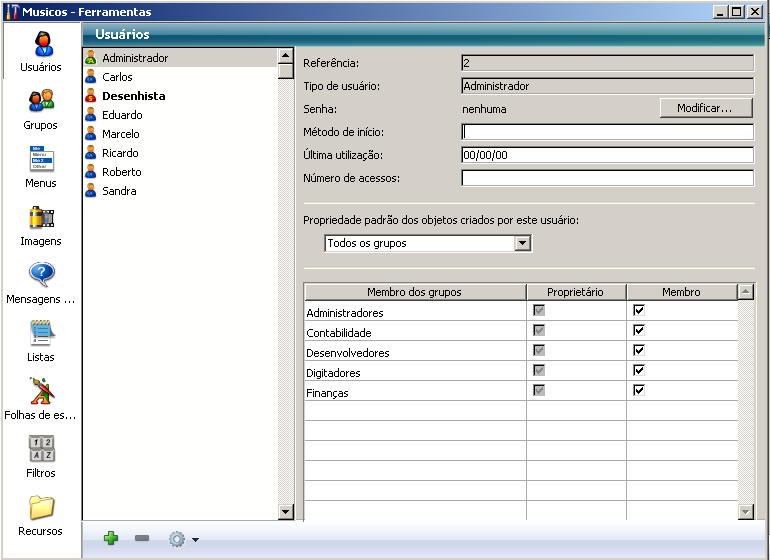This screenshot has width=770, height=560.
Task: Open the Filtros section icon
Action: click(41, 450)
